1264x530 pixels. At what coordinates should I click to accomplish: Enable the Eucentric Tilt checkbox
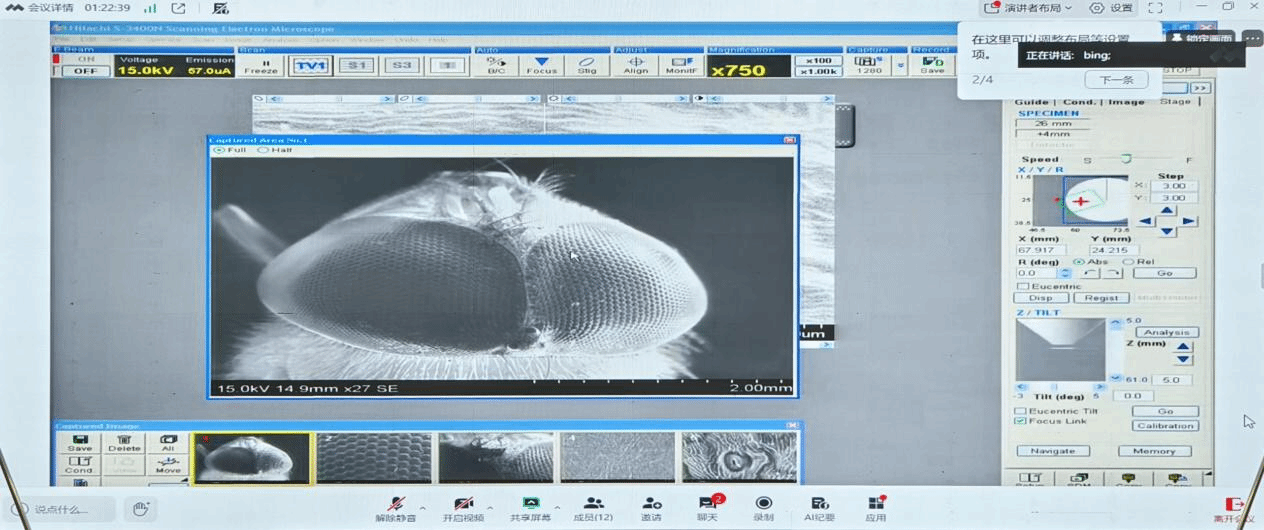1020,411
